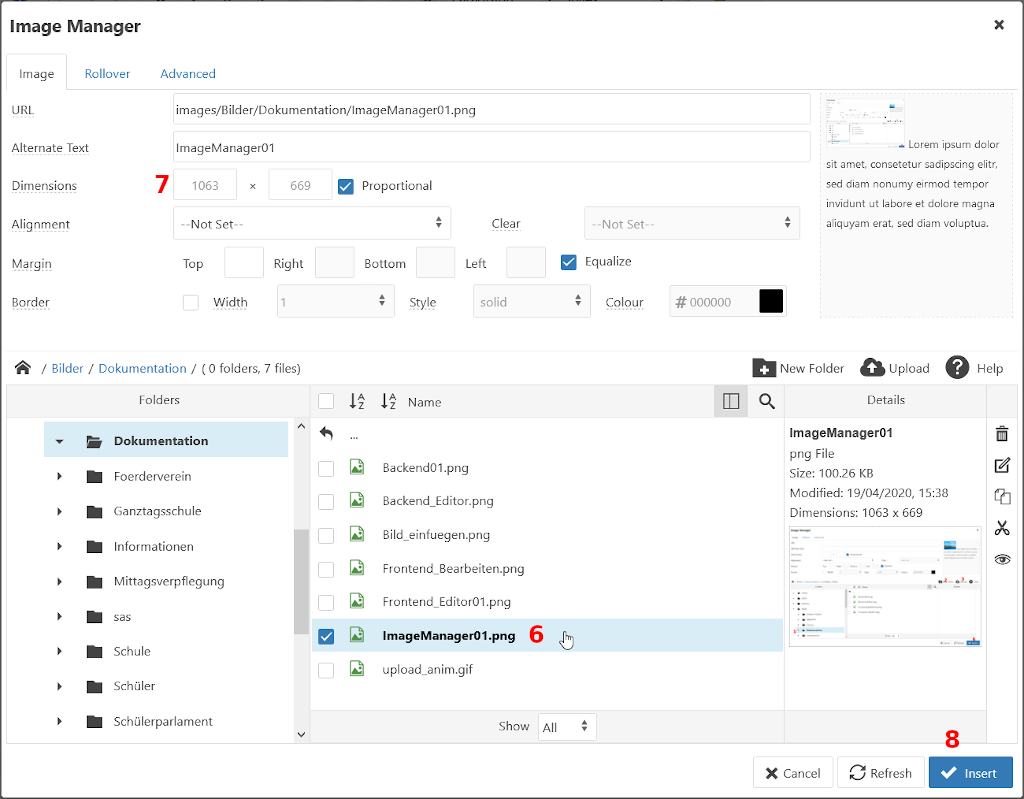Go to the home root folder icon

[23, 368]
